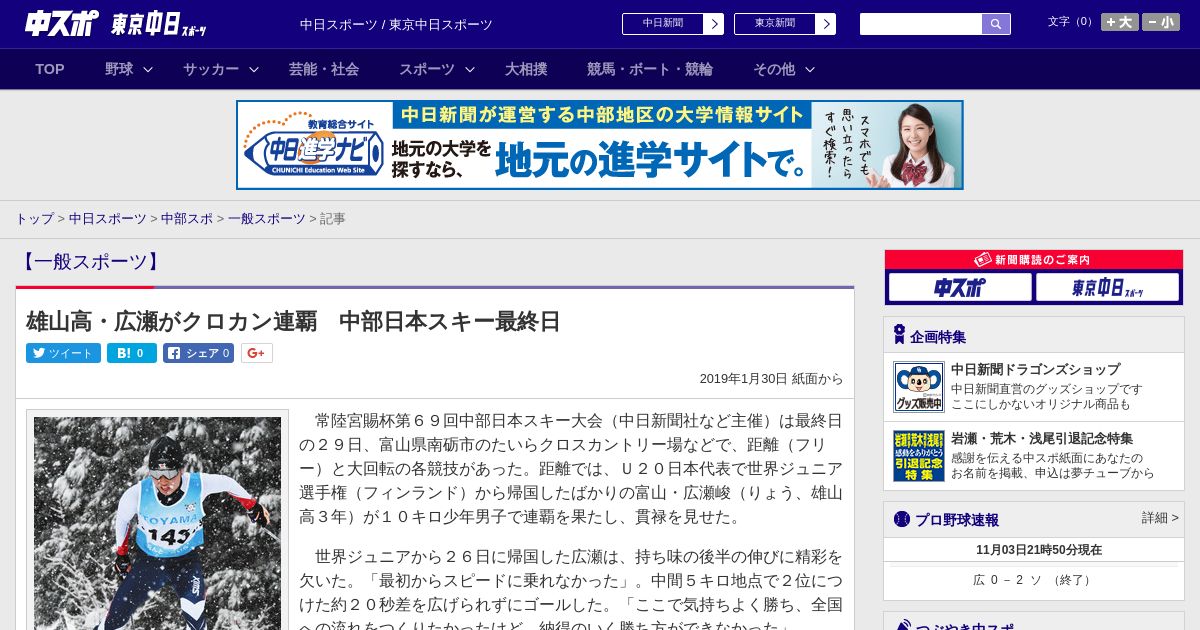Expand the スポーツ dropdown chevron
The width and height of the screenshot is (1200, 630).
470,69
